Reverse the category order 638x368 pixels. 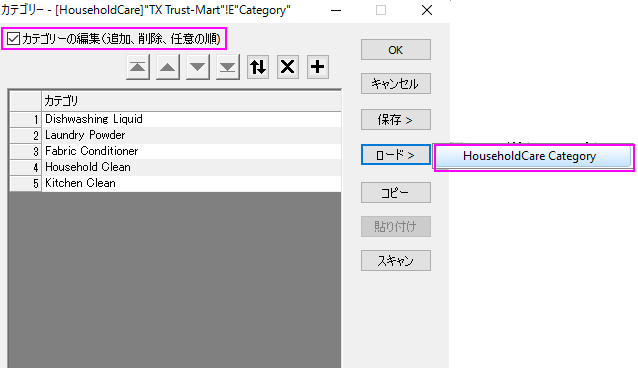(258, 67)
